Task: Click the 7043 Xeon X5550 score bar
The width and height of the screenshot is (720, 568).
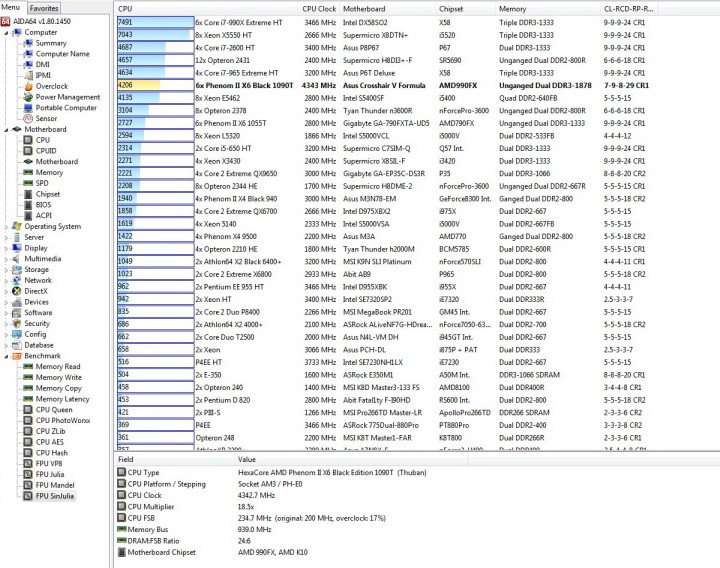Action: pos(156,35)
